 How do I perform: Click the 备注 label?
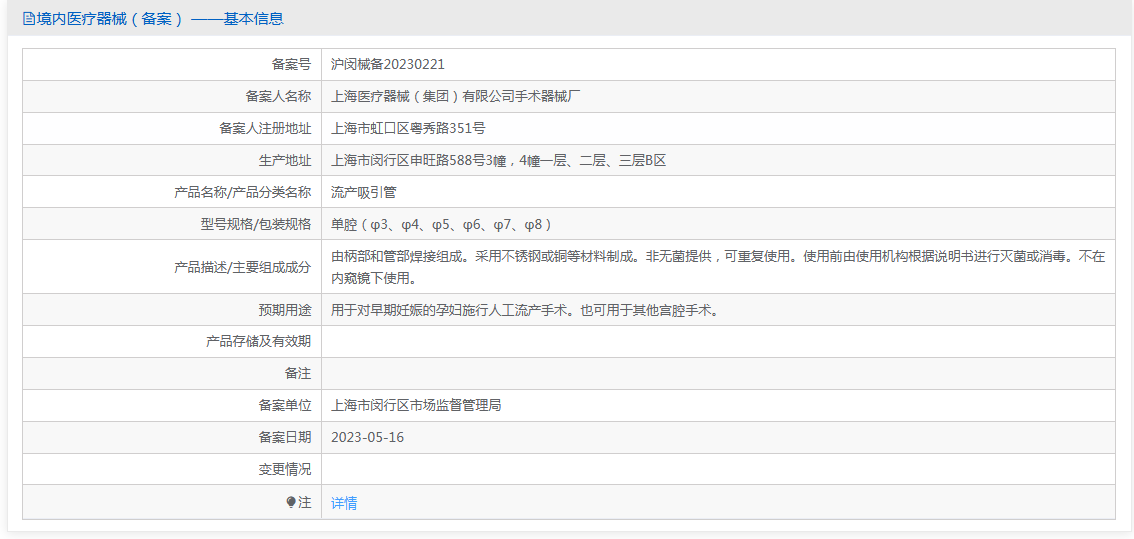(298, 374)
